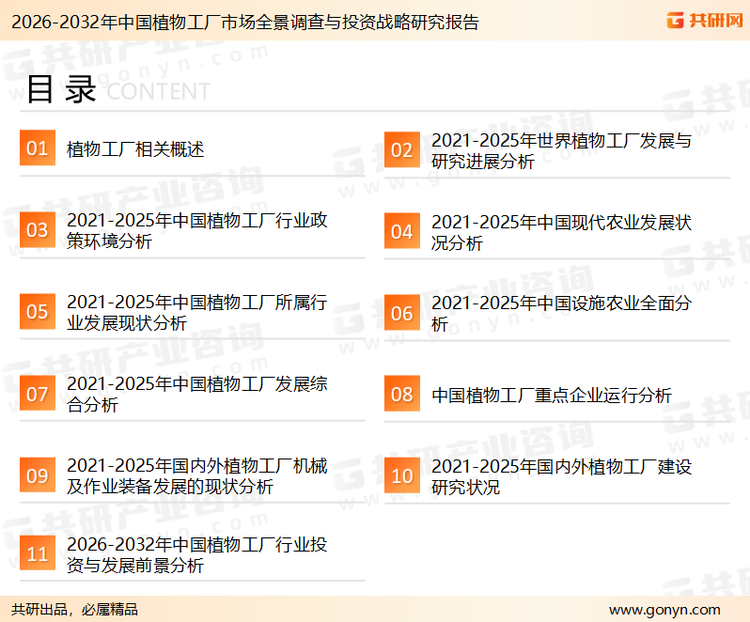Screen dimensions: 750x622
Task: Click the orange 02 number badge
Action: click(402, 150)
